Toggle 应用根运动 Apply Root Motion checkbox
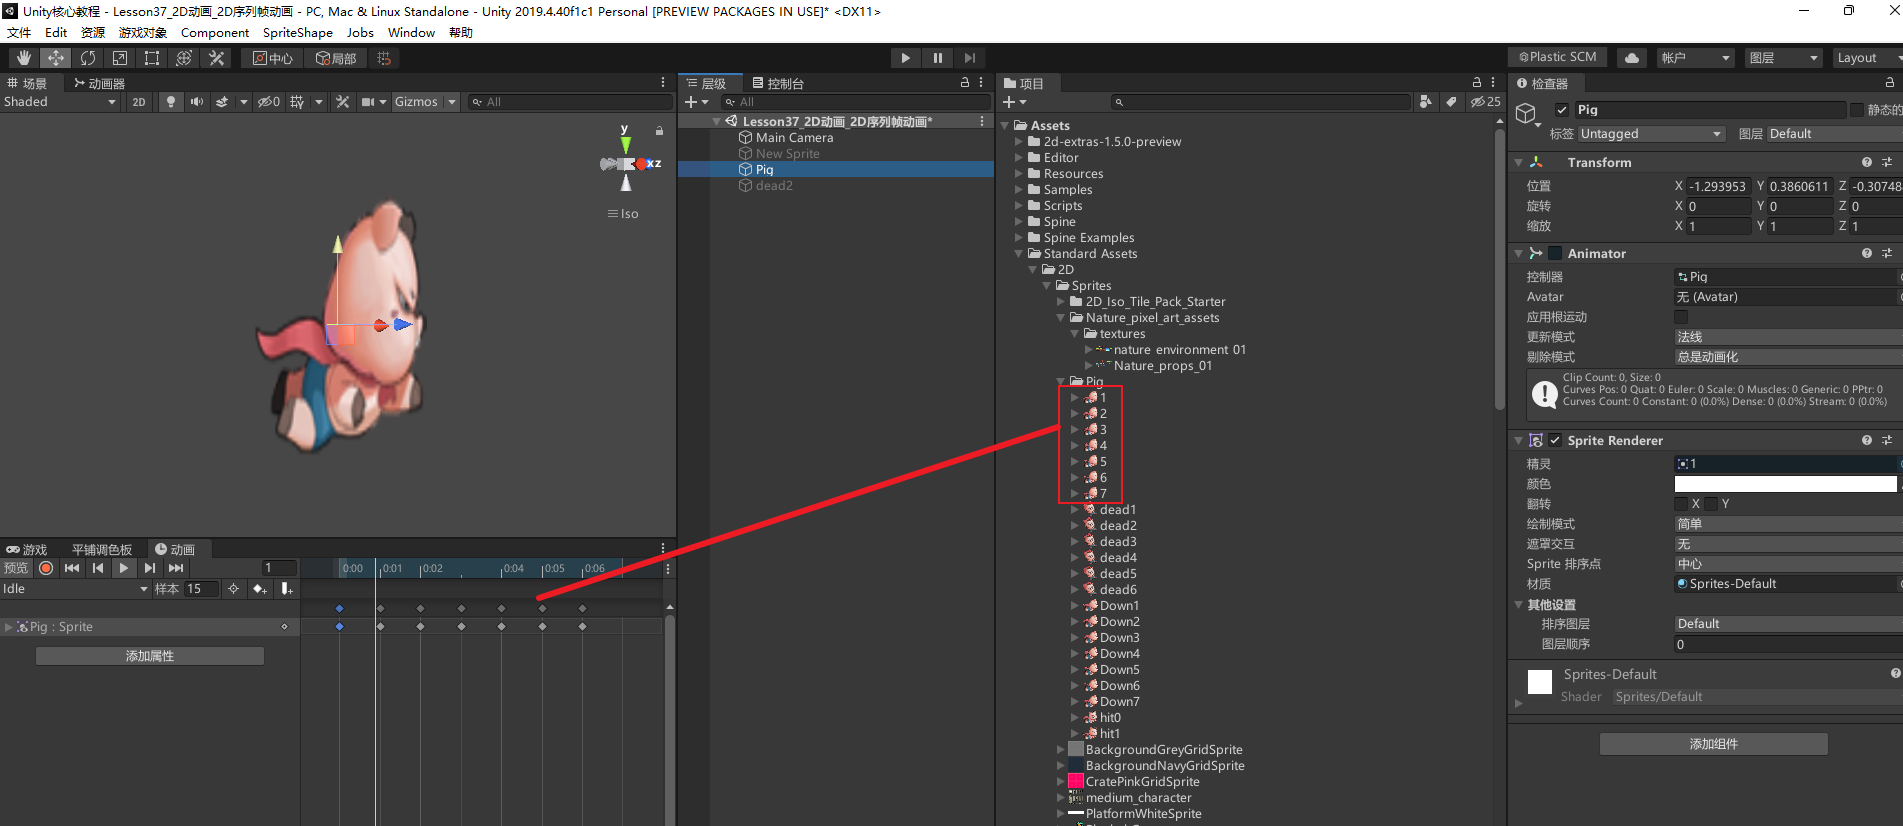 point(1681,317)
